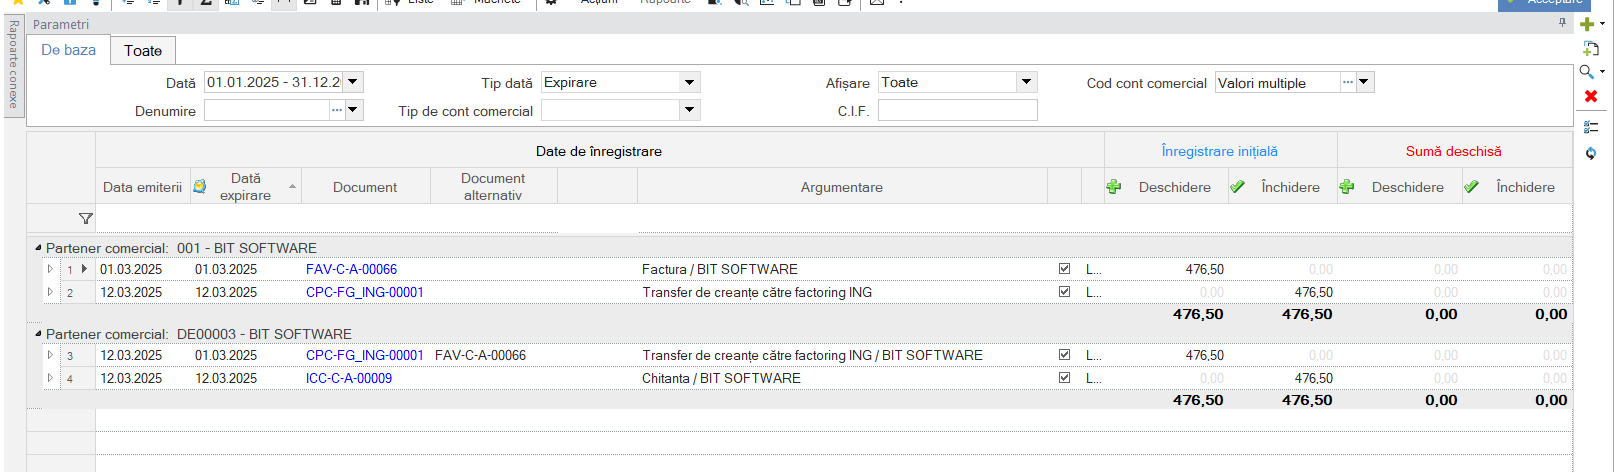Select the De baza tab

click(69, 50)
